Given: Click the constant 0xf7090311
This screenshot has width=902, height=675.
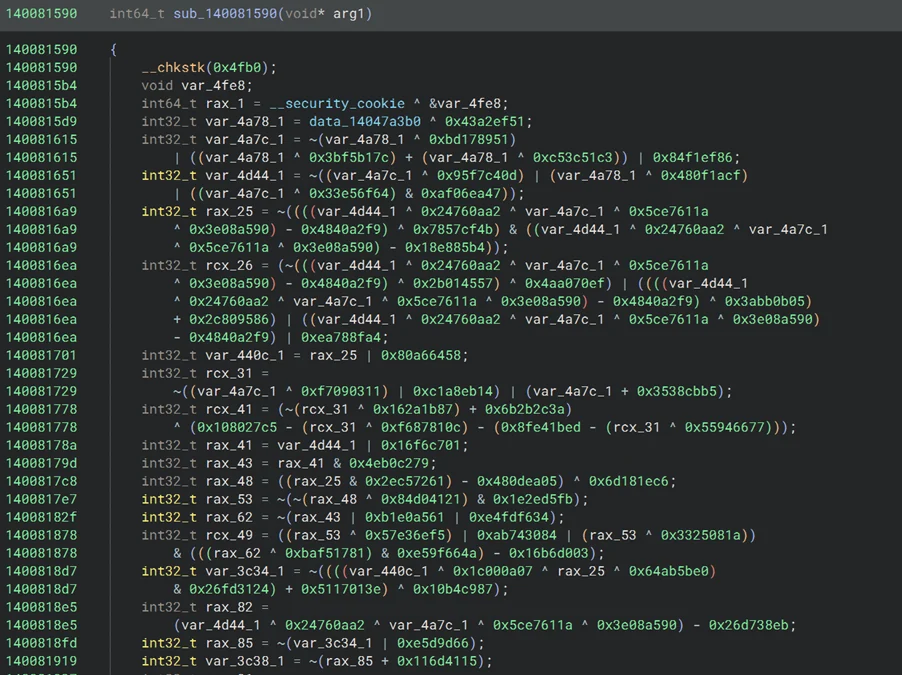Looking at the screenshot, I should coord(341,391).
